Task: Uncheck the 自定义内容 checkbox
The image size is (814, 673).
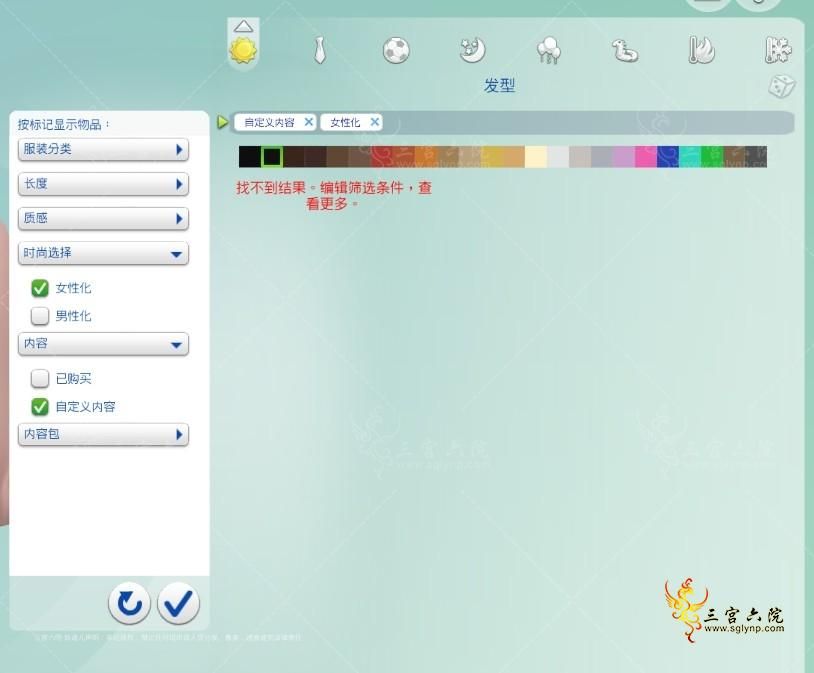Action: (x=40, y=407)
